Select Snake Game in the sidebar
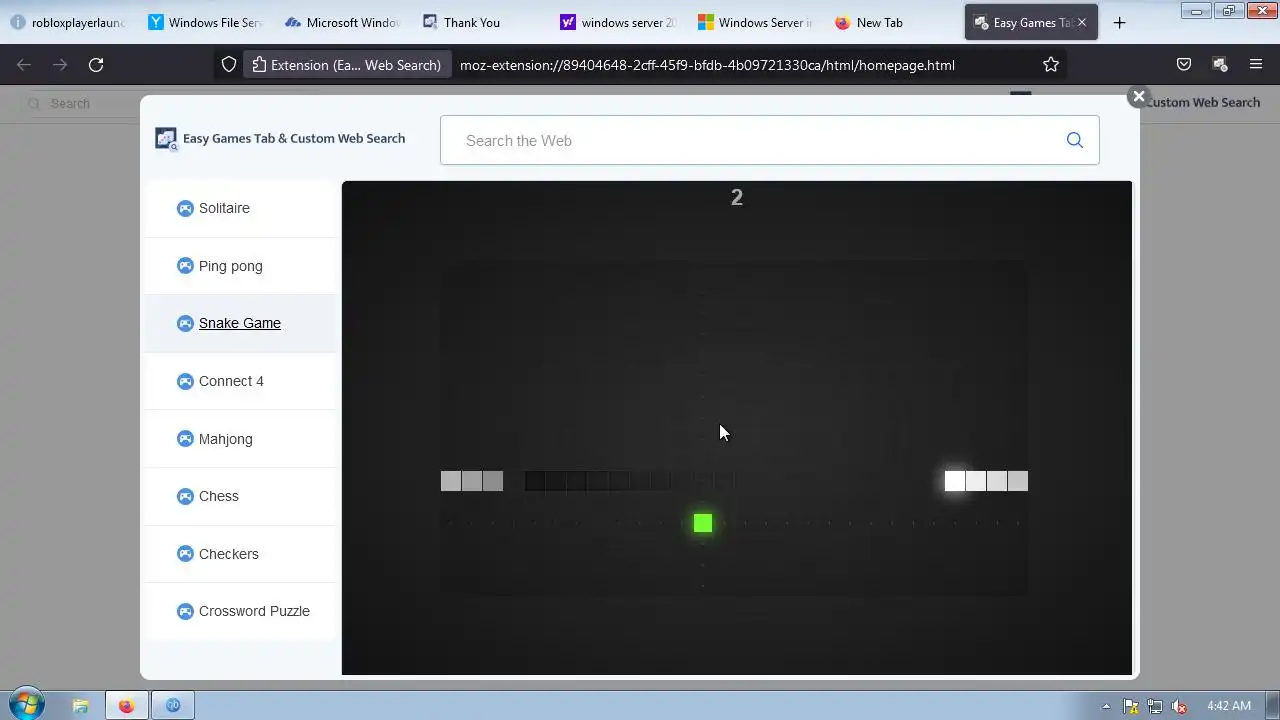Viewport: 1280px width, 720px height. pos(240,323)
